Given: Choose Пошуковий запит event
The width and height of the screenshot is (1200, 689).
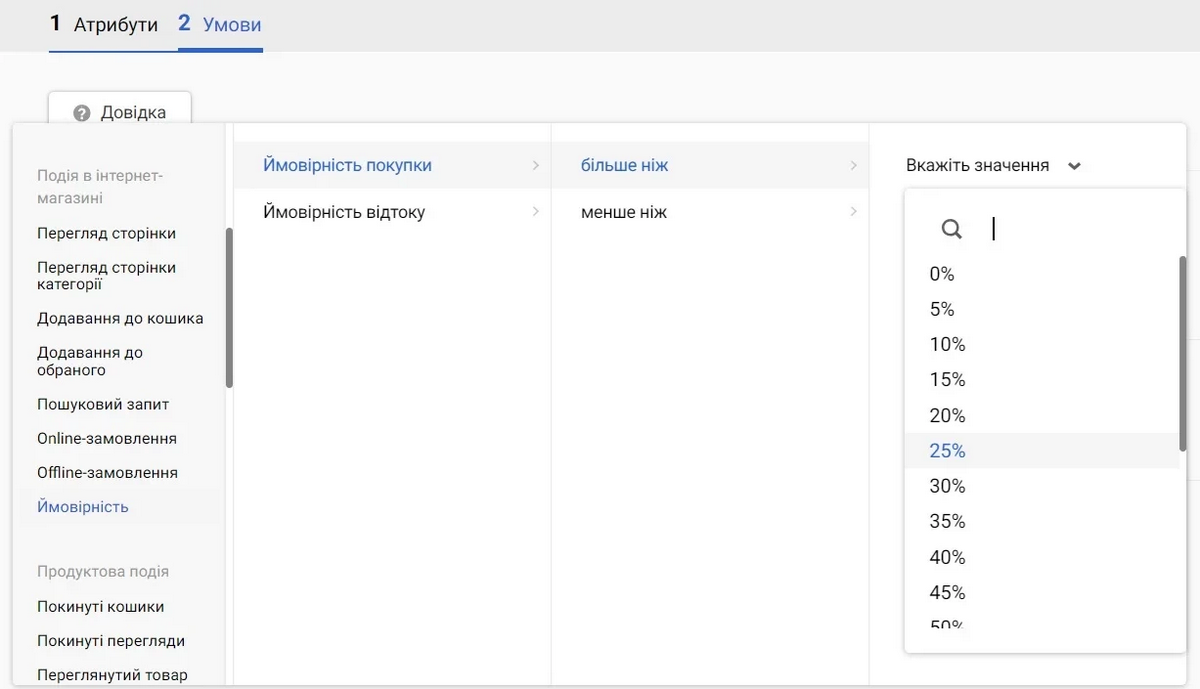Looking at the screenshot, I should (x=103, y=405).
